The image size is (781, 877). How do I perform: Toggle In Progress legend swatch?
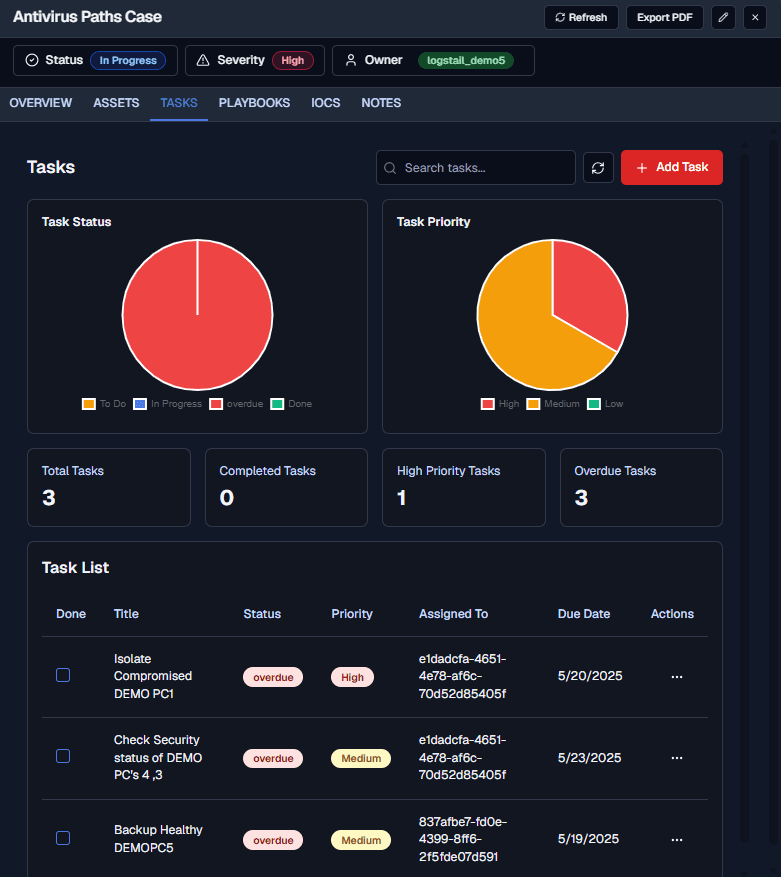pyautogui.click(x=140, y=404)
